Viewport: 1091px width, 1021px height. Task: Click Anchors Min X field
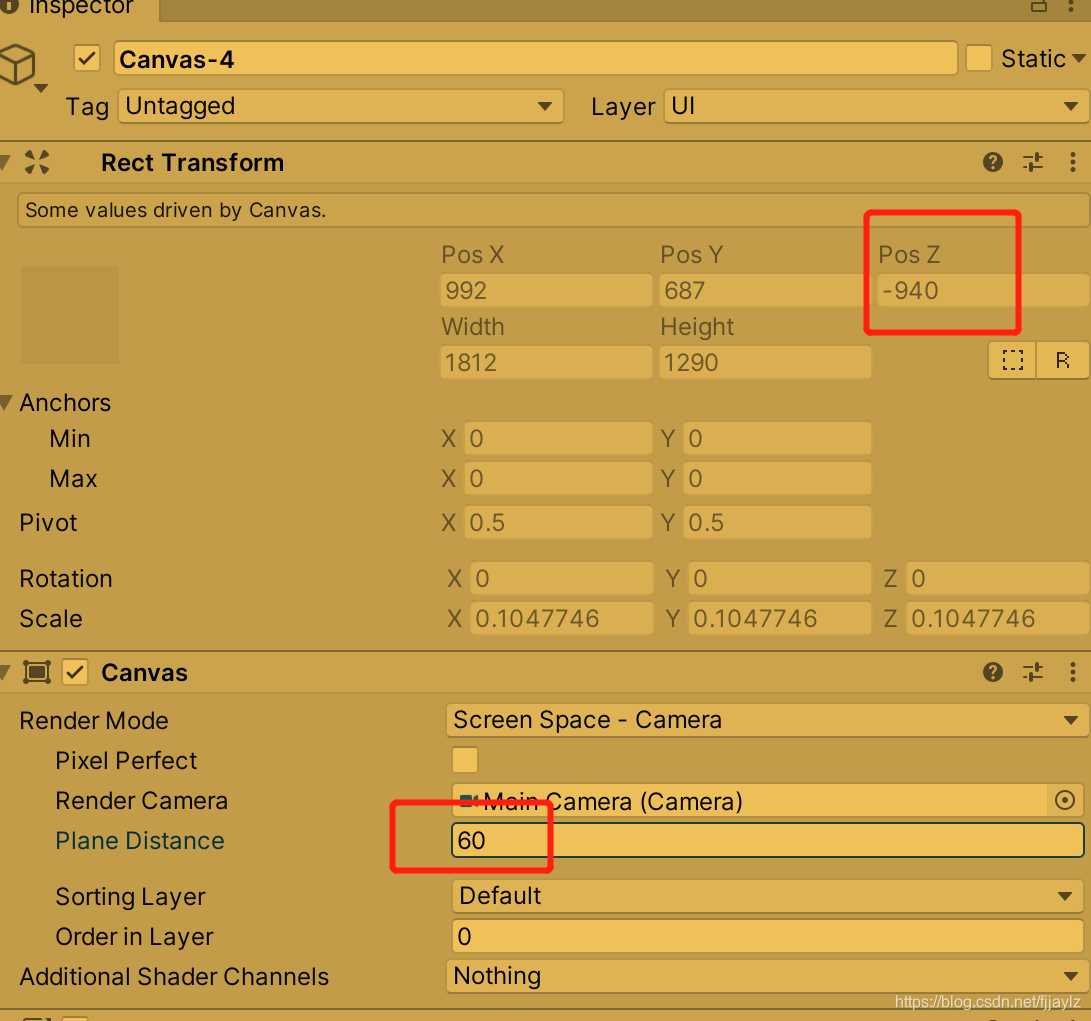[558, 438]
